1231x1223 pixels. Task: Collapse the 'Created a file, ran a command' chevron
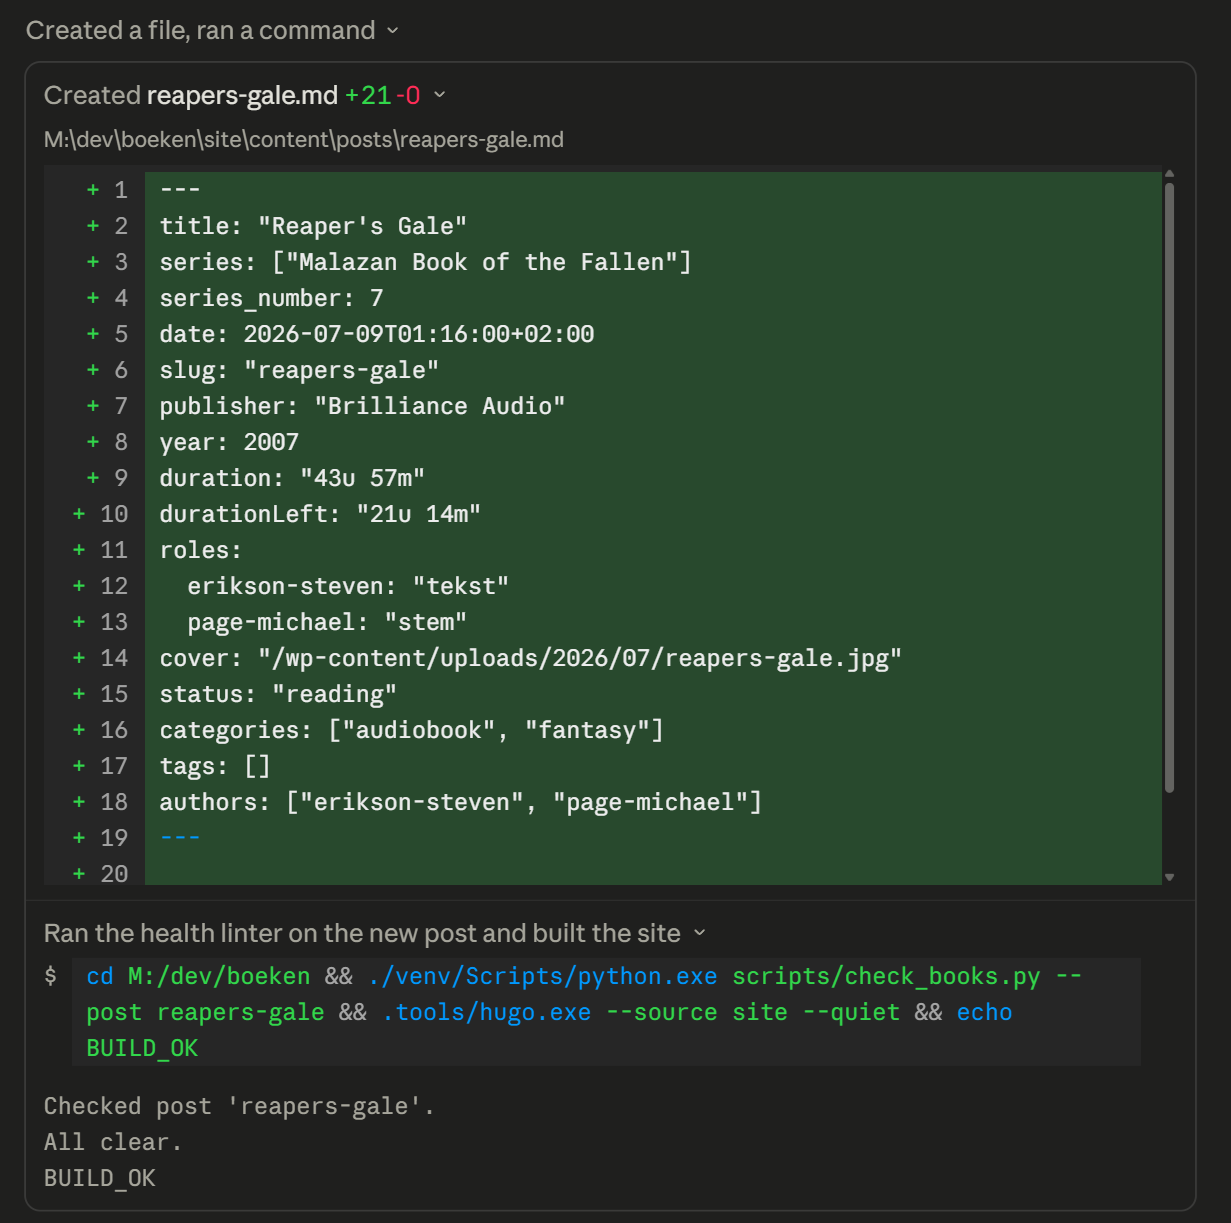point(393,31)
